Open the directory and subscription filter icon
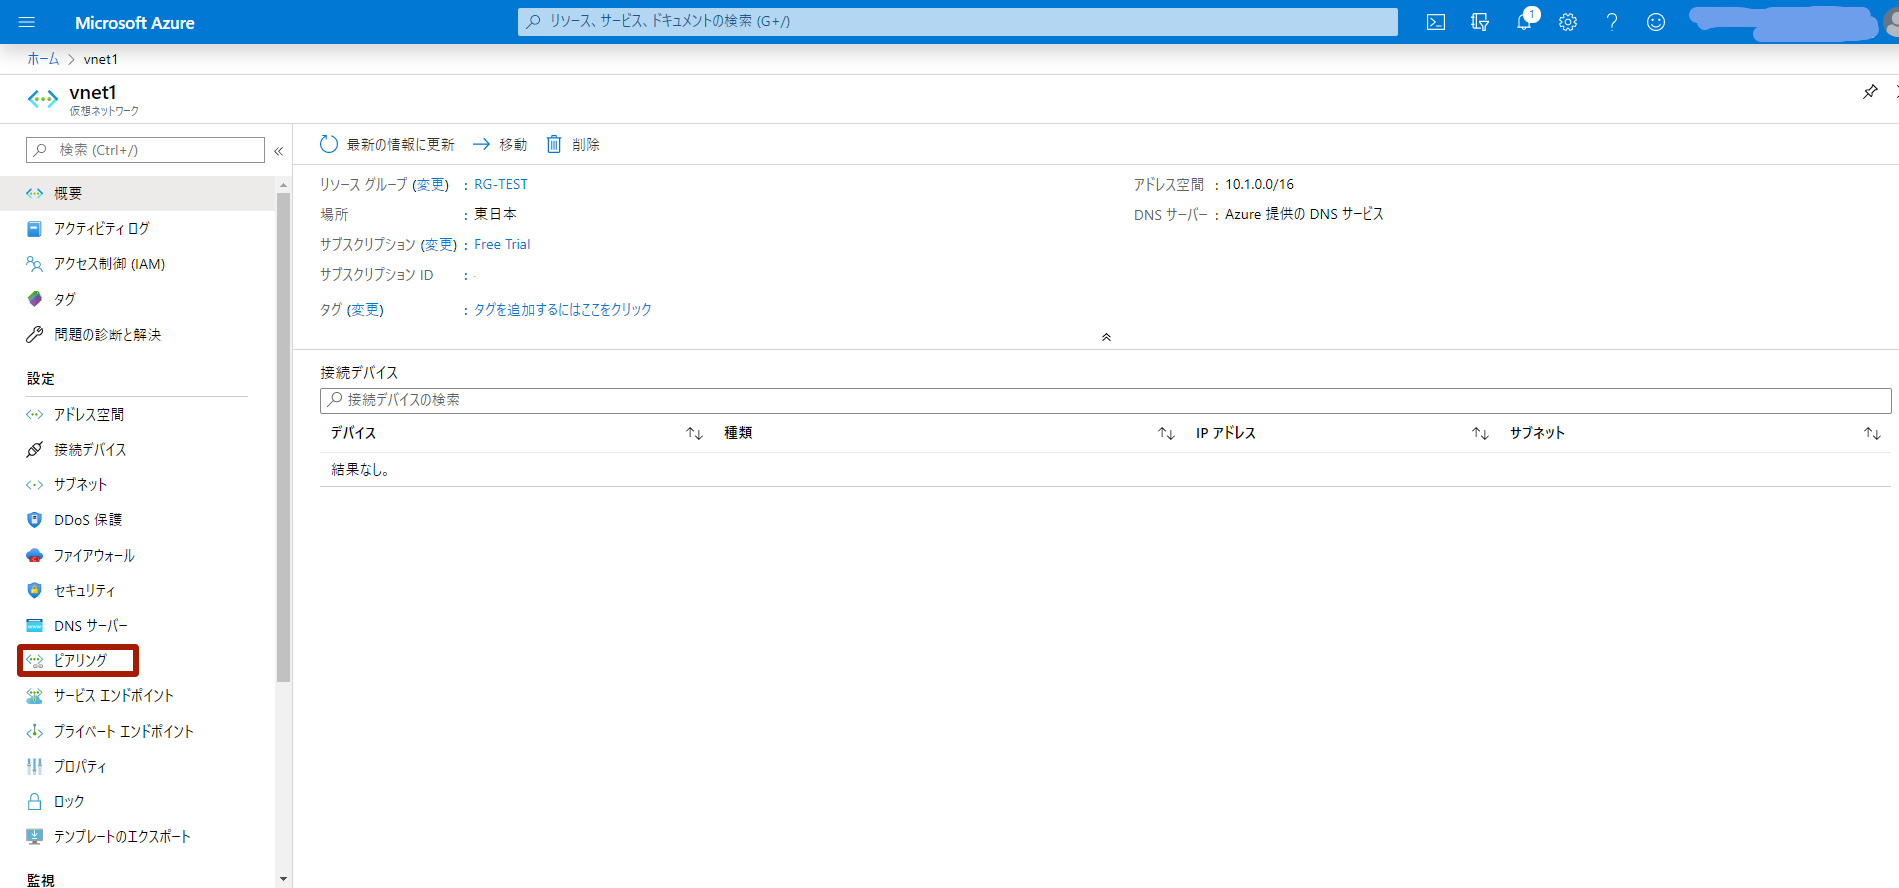Image resolution: width=1899 pixels, height=888 pixels. [1480, 22]
